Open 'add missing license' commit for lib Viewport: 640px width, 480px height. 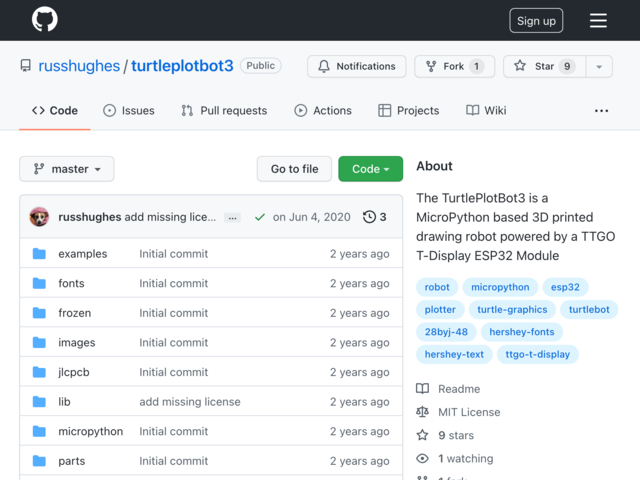[x=190, y=402]
